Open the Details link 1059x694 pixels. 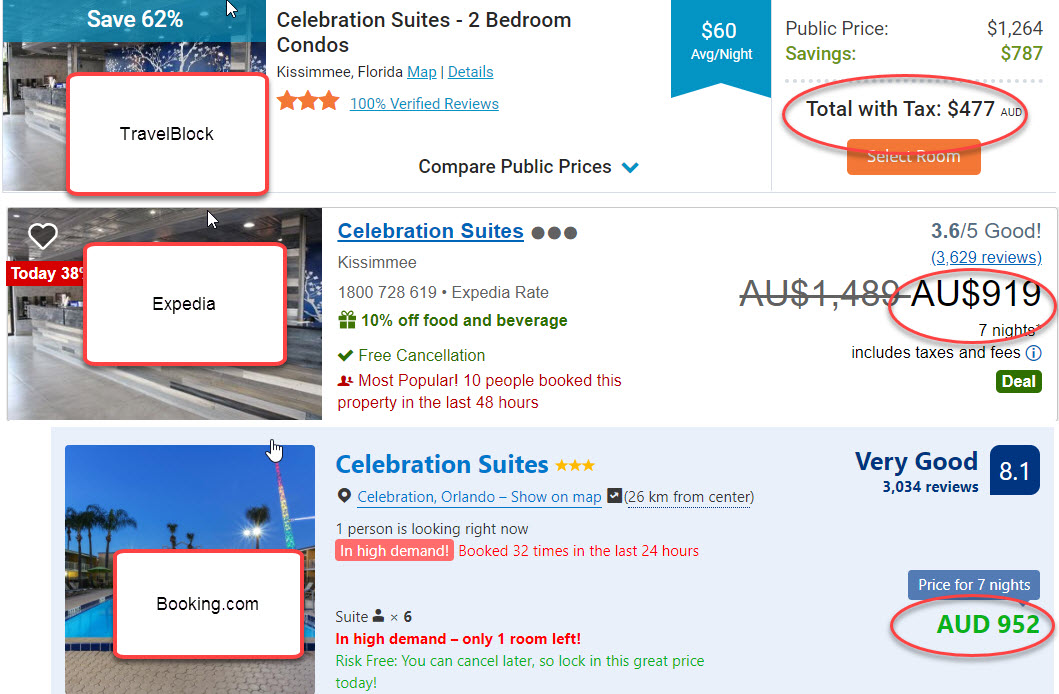pyautogui.click(x=471, y=72)
